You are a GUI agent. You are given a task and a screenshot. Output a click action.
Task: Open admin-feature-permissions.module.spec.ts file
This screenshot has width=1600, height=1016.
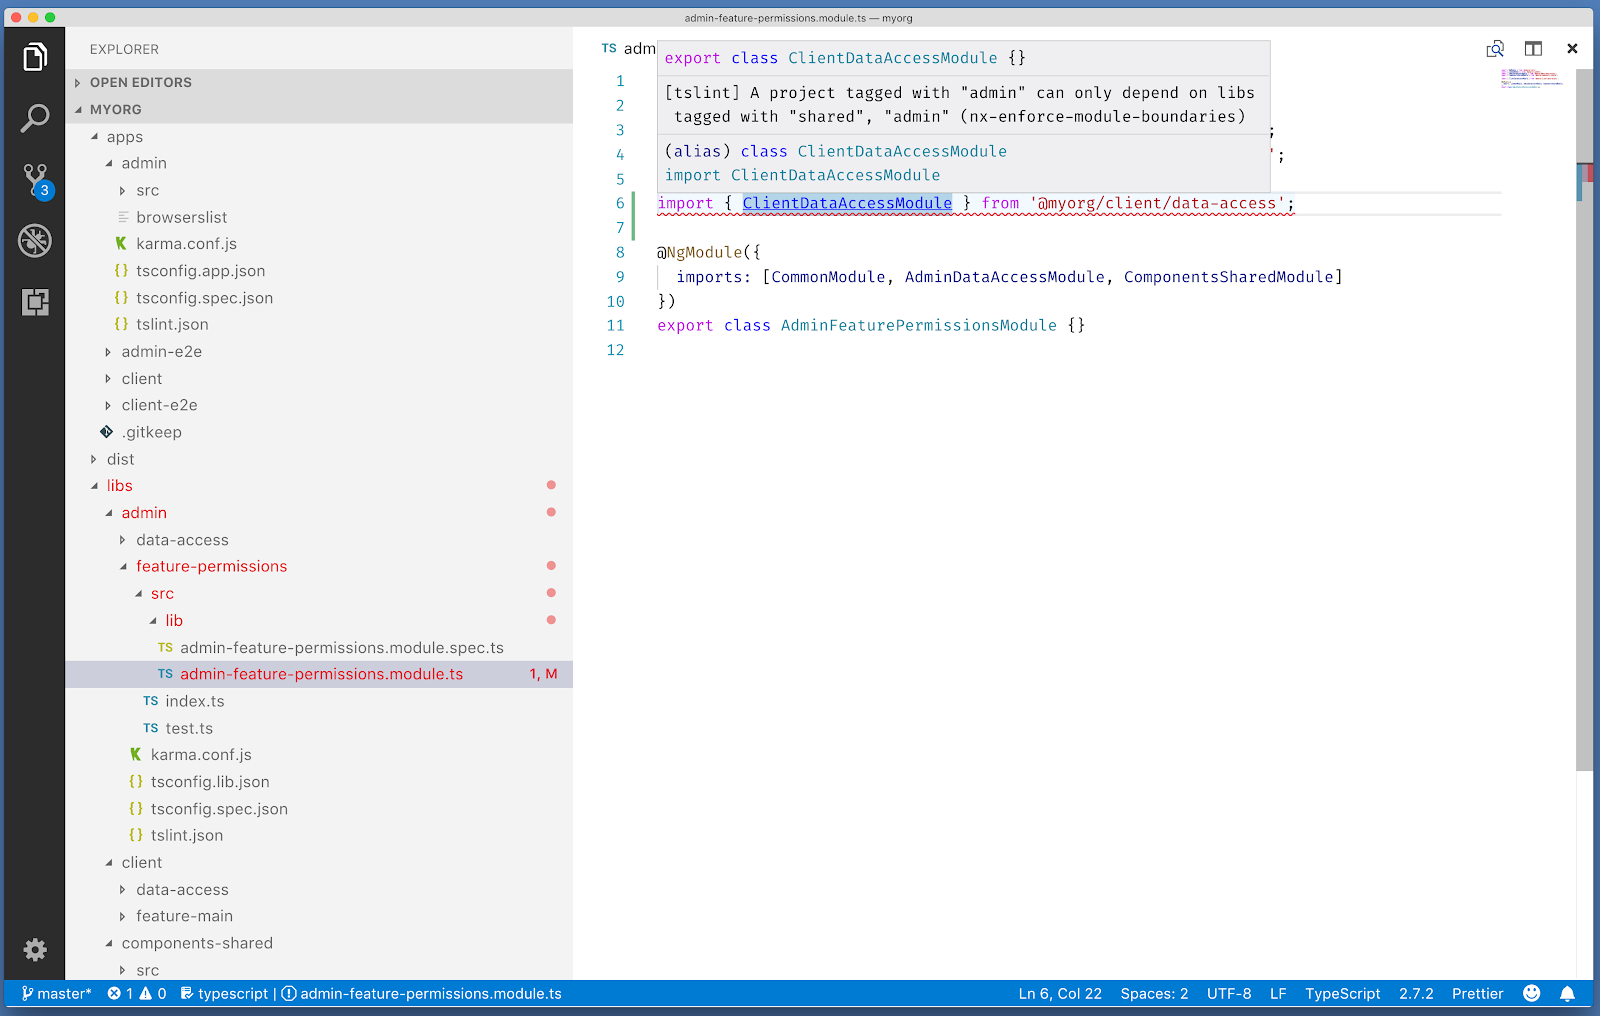(x=341, y=648)
